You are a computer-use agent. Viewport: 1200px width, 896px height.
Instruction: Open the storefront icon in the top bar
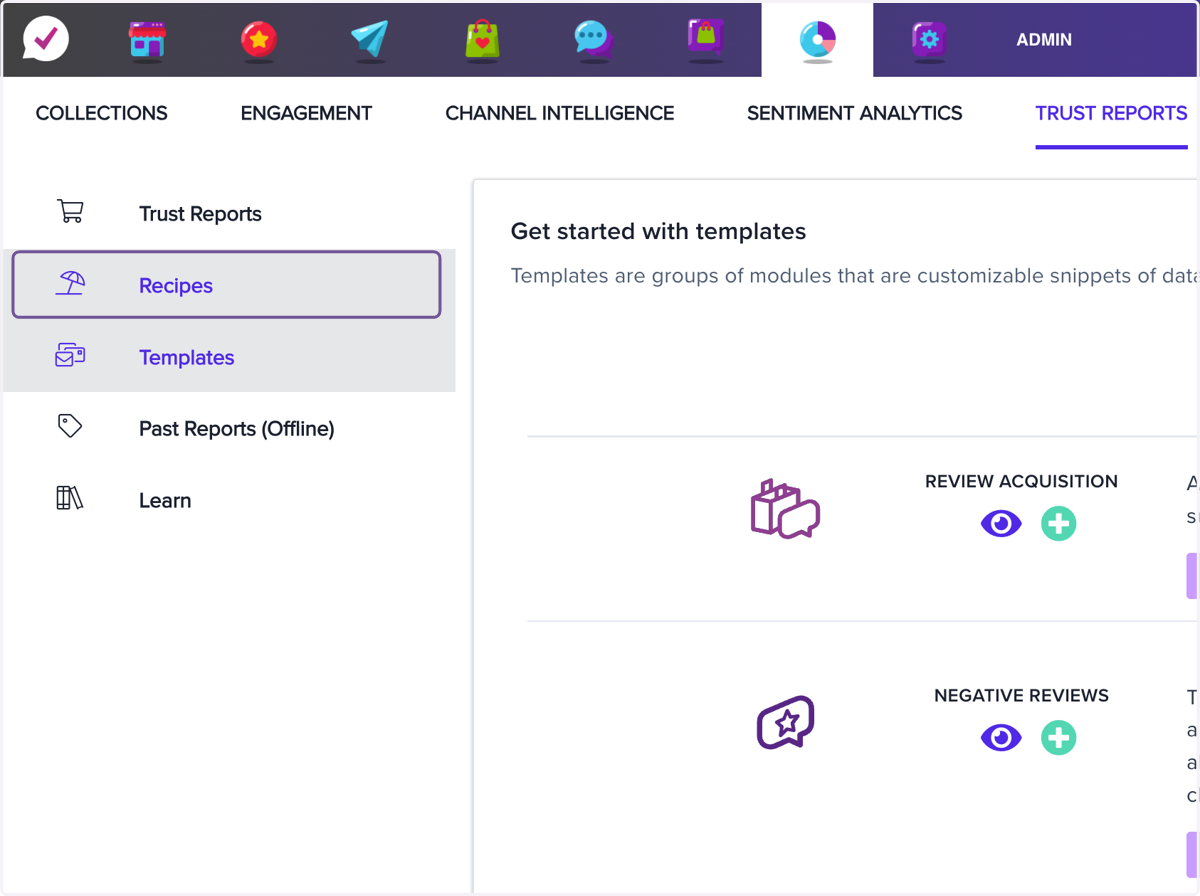[147, 39]
